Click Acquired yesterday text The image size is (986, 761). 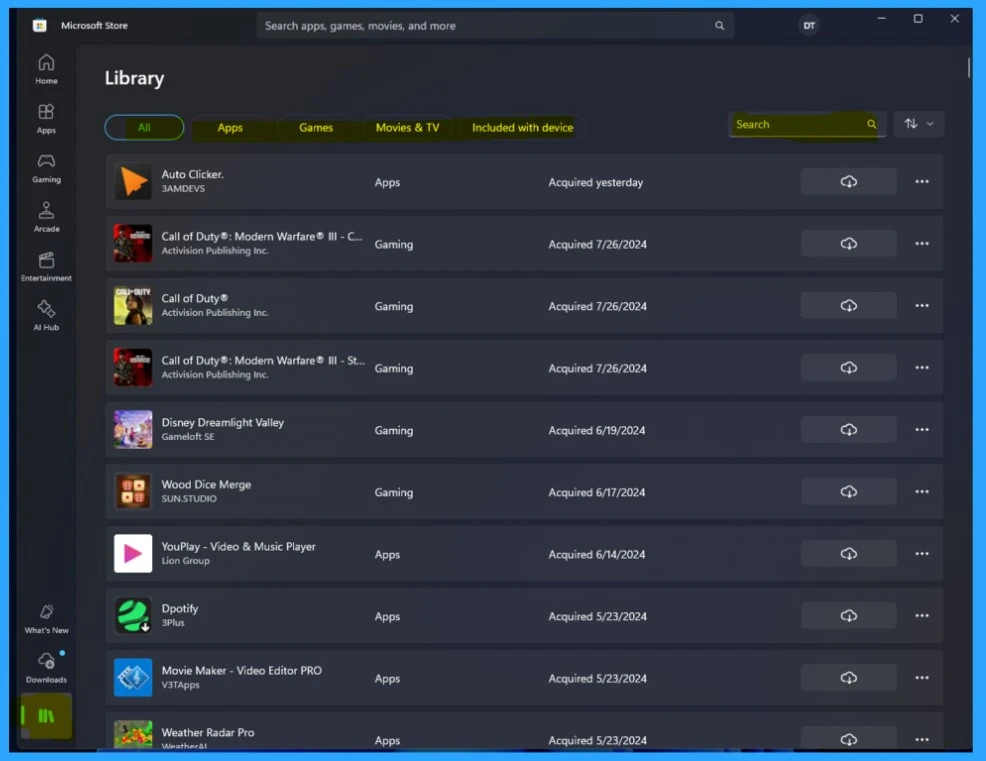coord(595,182)
